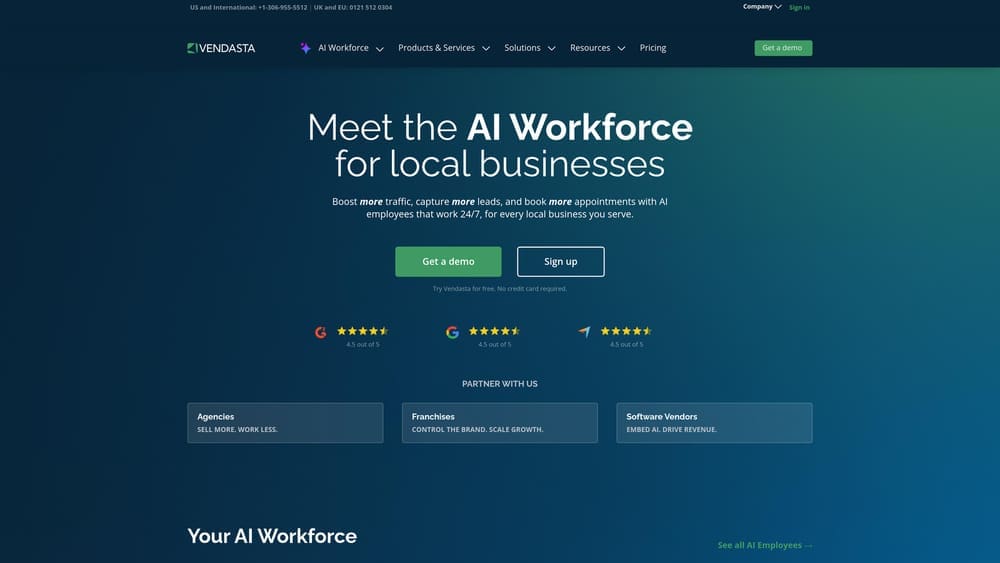
Task: Click the PARTNER WITH US label
Action: [x=500, y=384]
